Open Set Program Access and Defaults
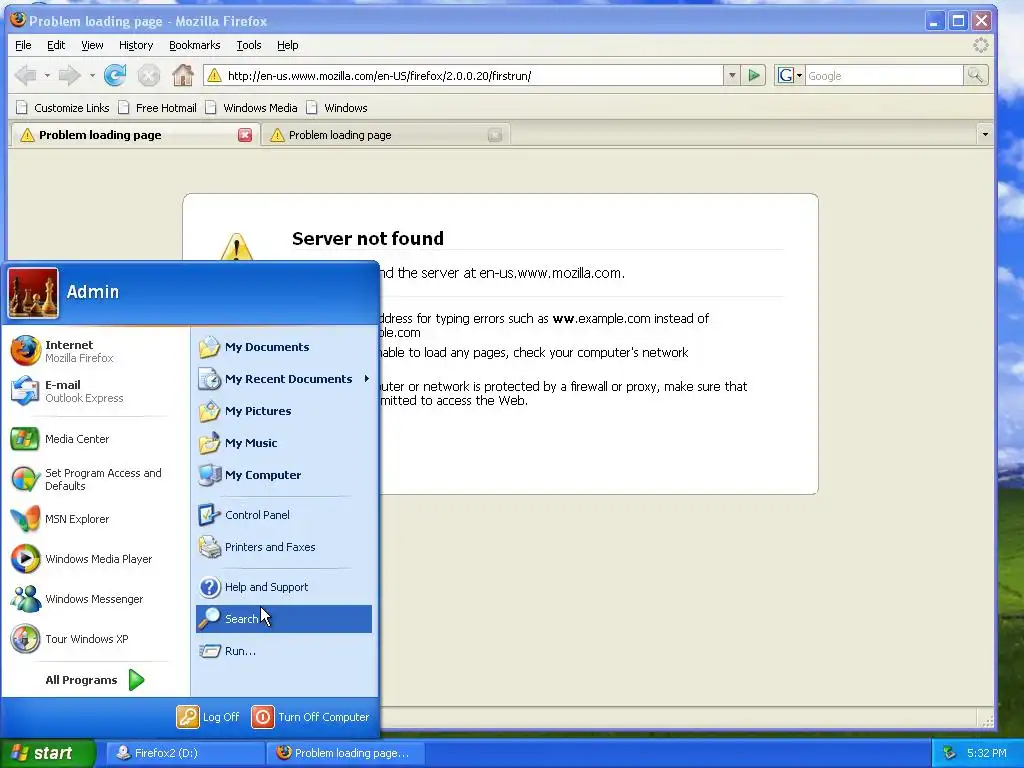The height and width of the screenshot is (768, 1024). (95, 479)
